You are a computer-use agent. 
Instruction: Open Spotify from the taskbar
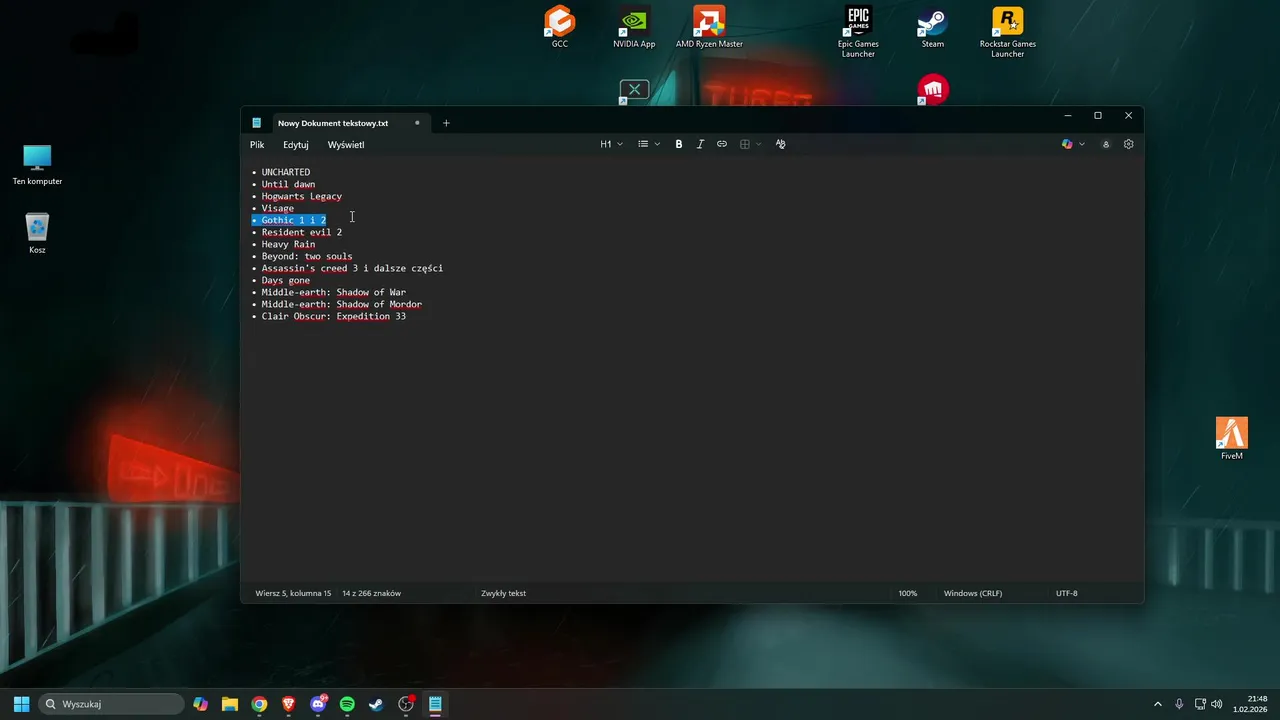(347, 704)
